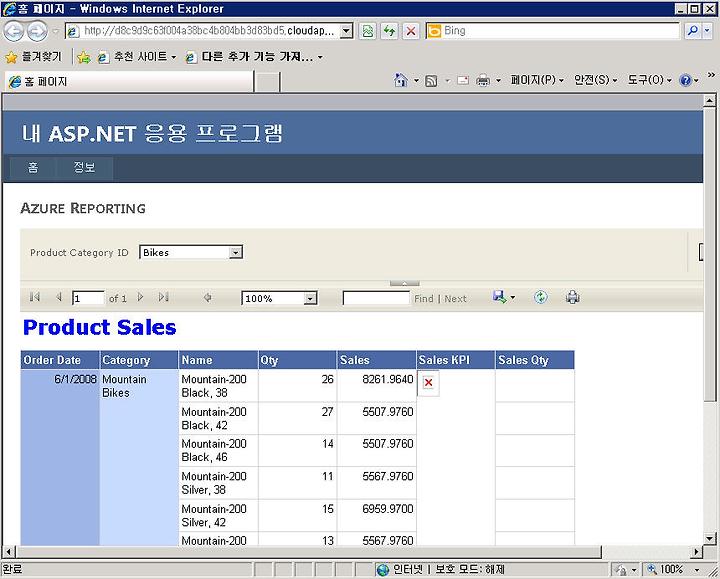
Task: Click vertical scrollbar down arrow
Action: click(709, 538)
